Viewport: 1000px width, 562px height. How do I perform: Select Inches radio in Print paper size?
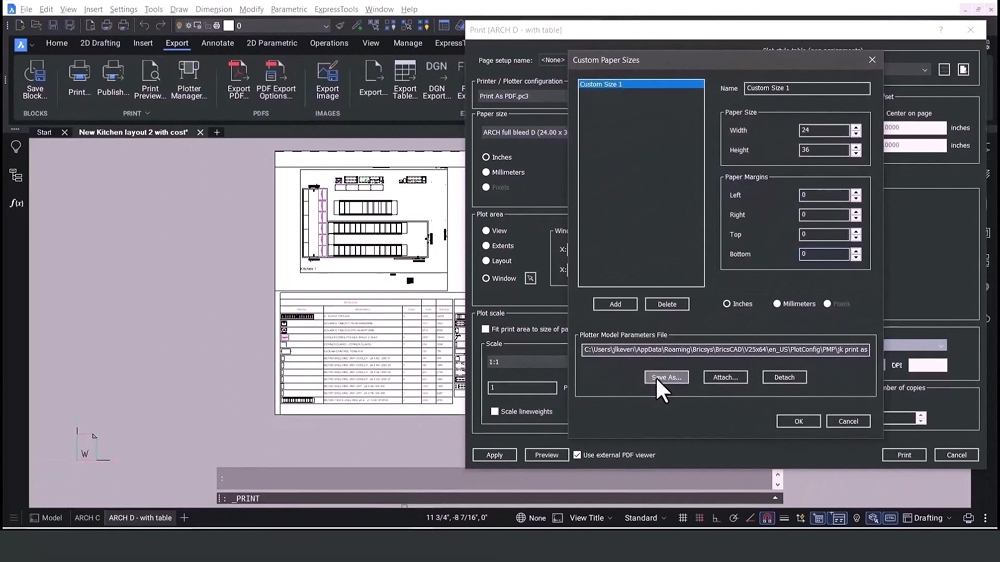tap(486, 157)
